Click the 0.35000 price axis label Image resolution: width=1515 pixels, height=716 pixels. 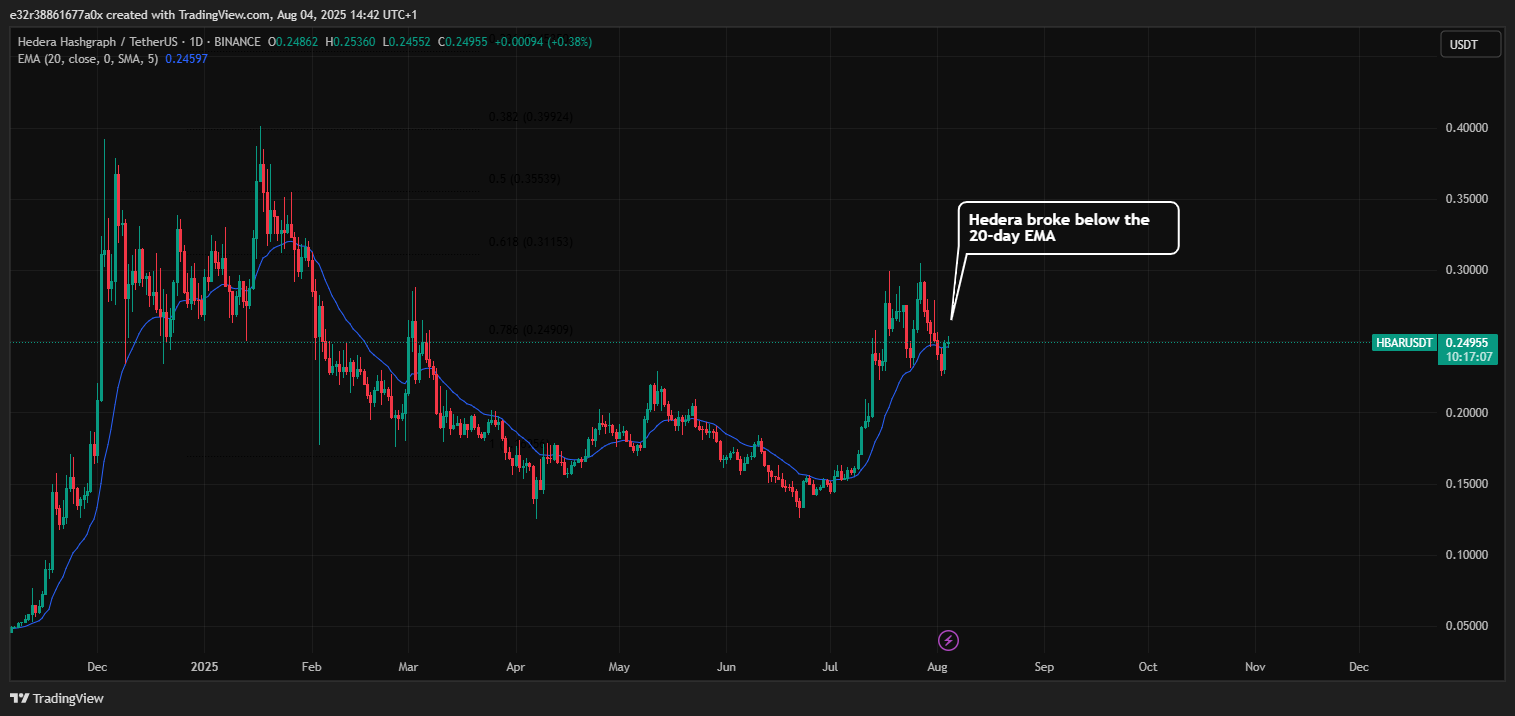[x=1467, y=199]
